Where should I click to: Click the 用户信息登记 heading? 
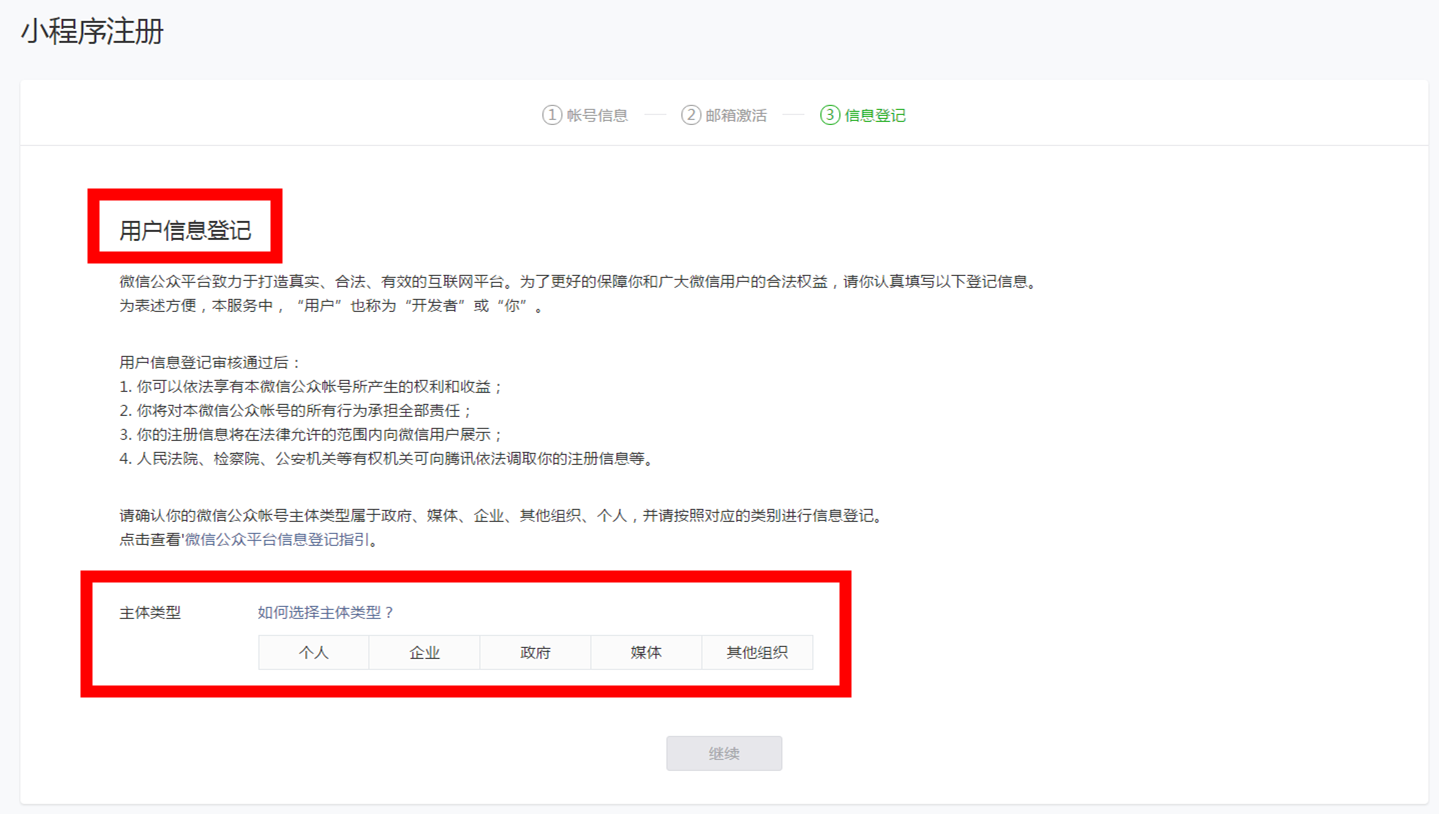click(185, 231)
